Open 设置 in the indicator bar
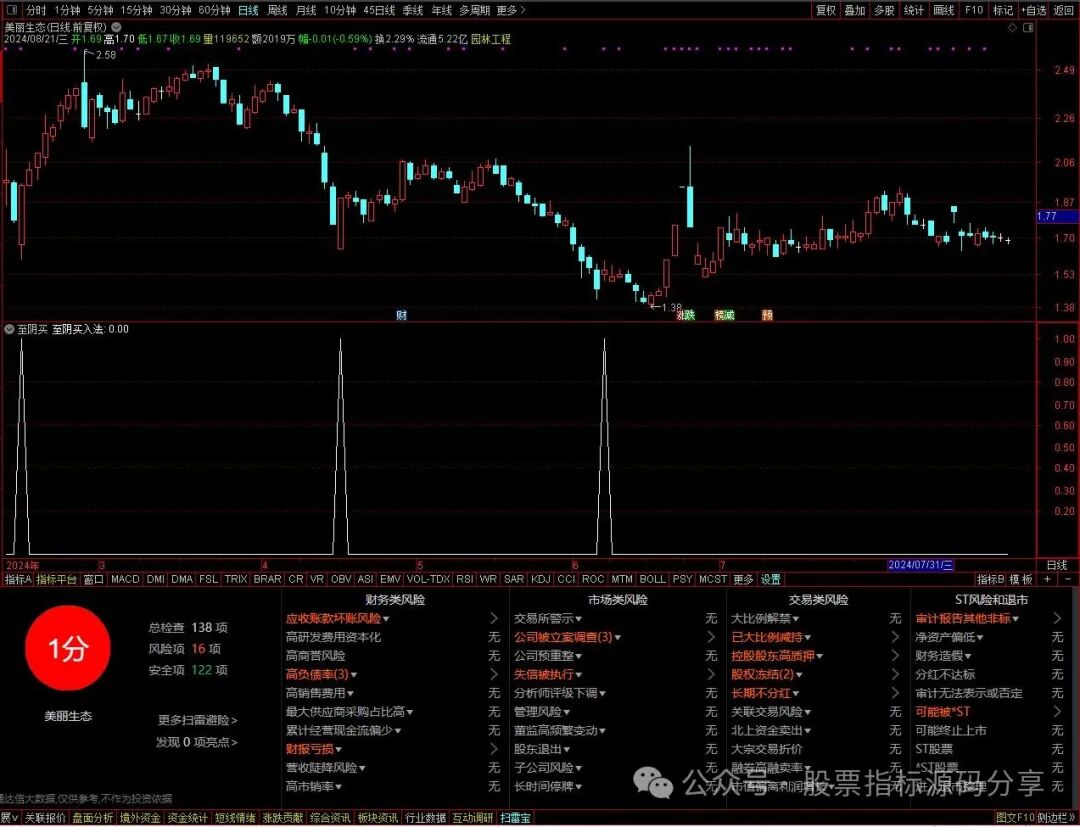Viewport: 1080px width, 827px height. tap(771, 580)
